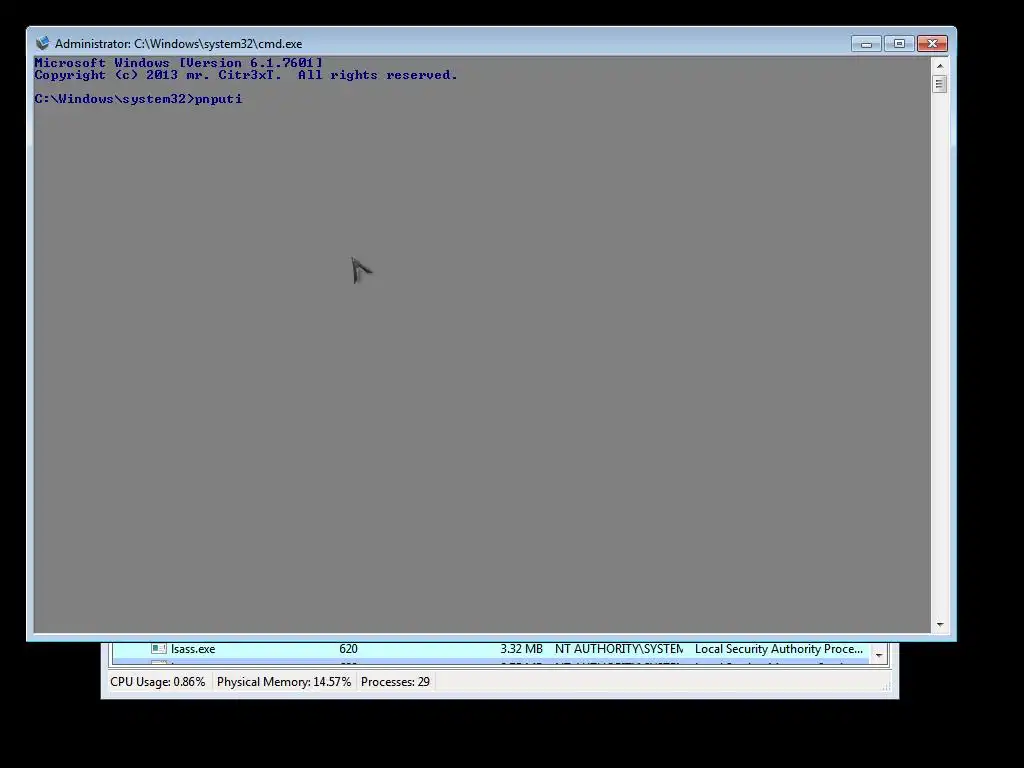Click Local Security Authority Process description

778,649
